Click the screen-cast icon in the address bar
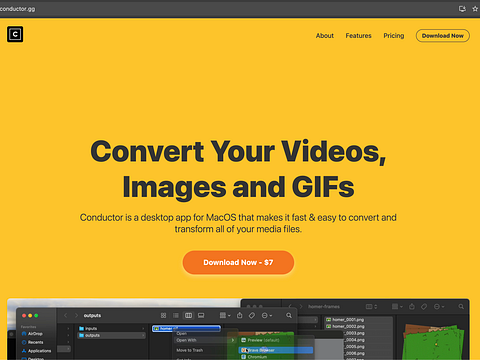Image resolution: width=480 pixels, height=360 pixels. 462,9
